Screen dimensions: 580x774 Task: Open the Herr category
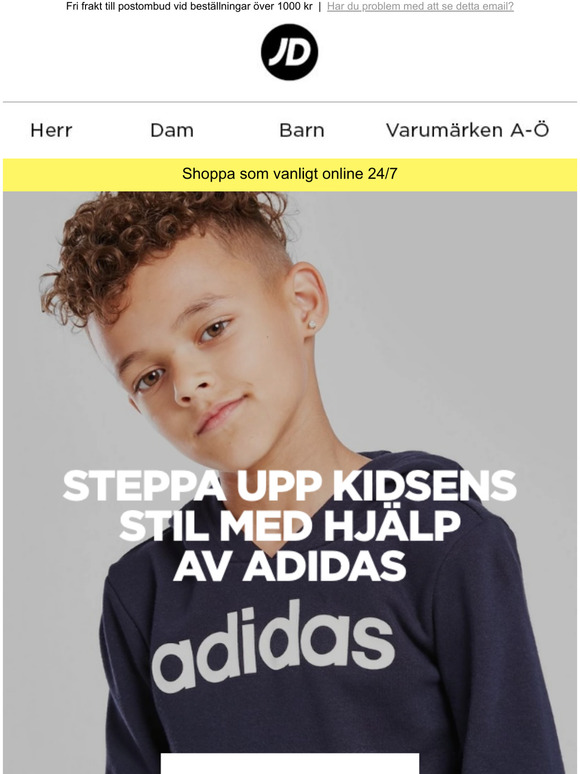point(51,130)
